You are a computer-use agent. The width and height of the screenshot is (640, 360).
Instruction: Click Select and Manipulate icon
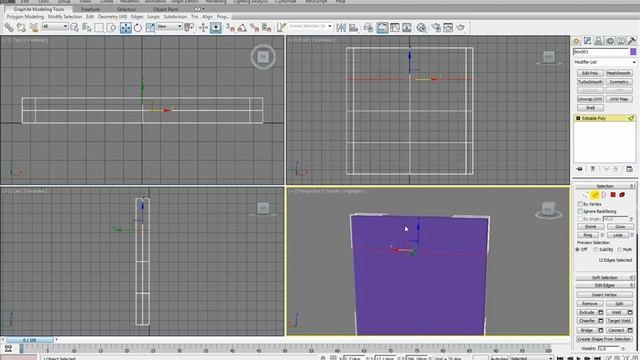[x=203, y=27]
